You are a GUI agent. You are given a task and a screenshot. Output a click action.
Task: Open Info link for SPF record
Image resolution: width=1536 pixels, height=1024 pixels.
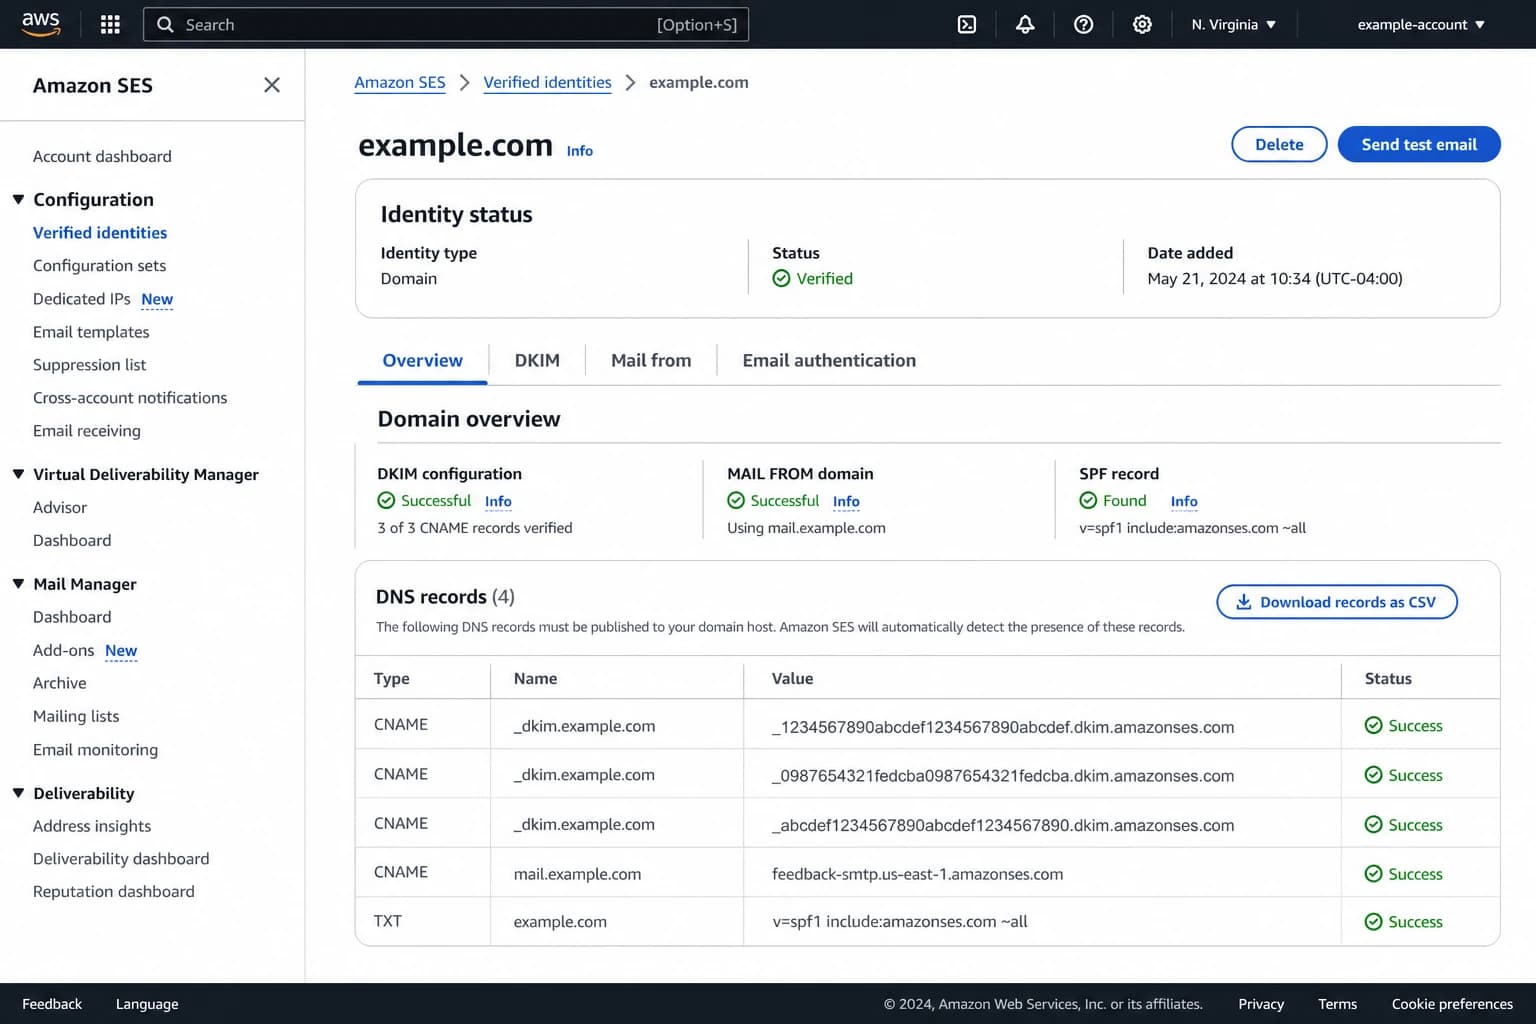1184,501
